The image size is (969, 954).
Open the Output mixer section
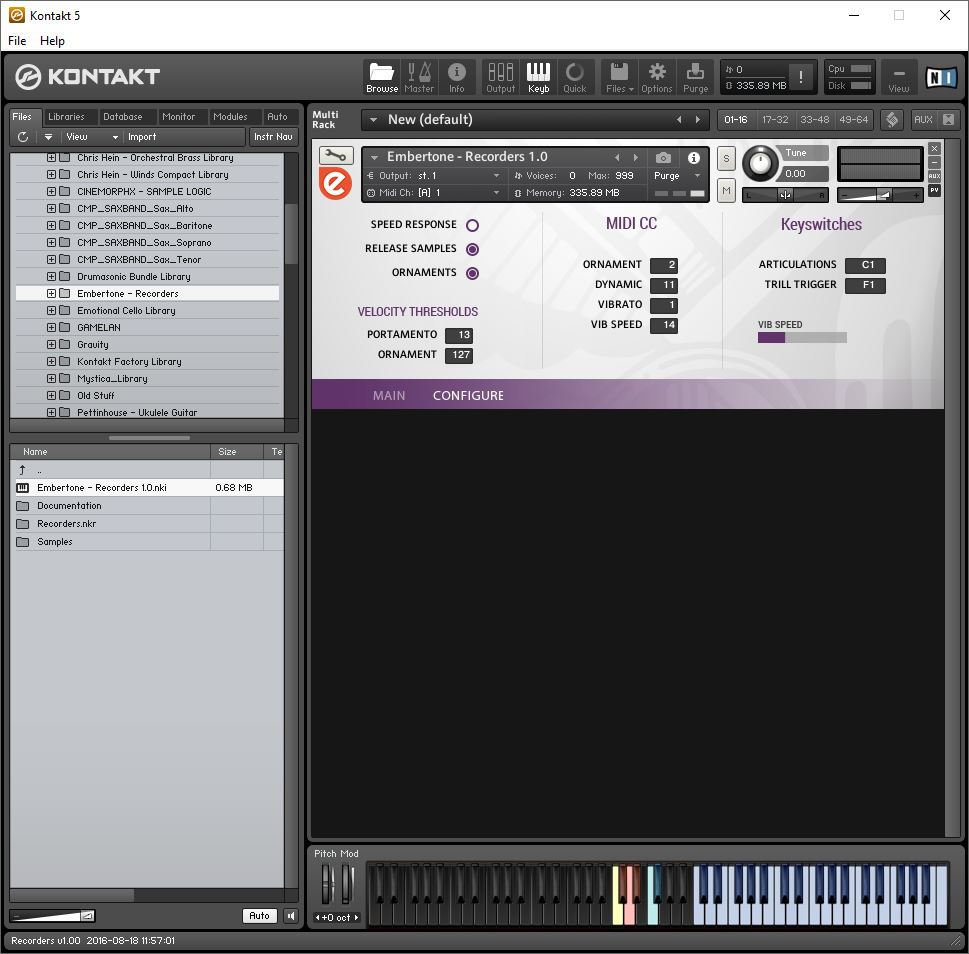point(501,77)
